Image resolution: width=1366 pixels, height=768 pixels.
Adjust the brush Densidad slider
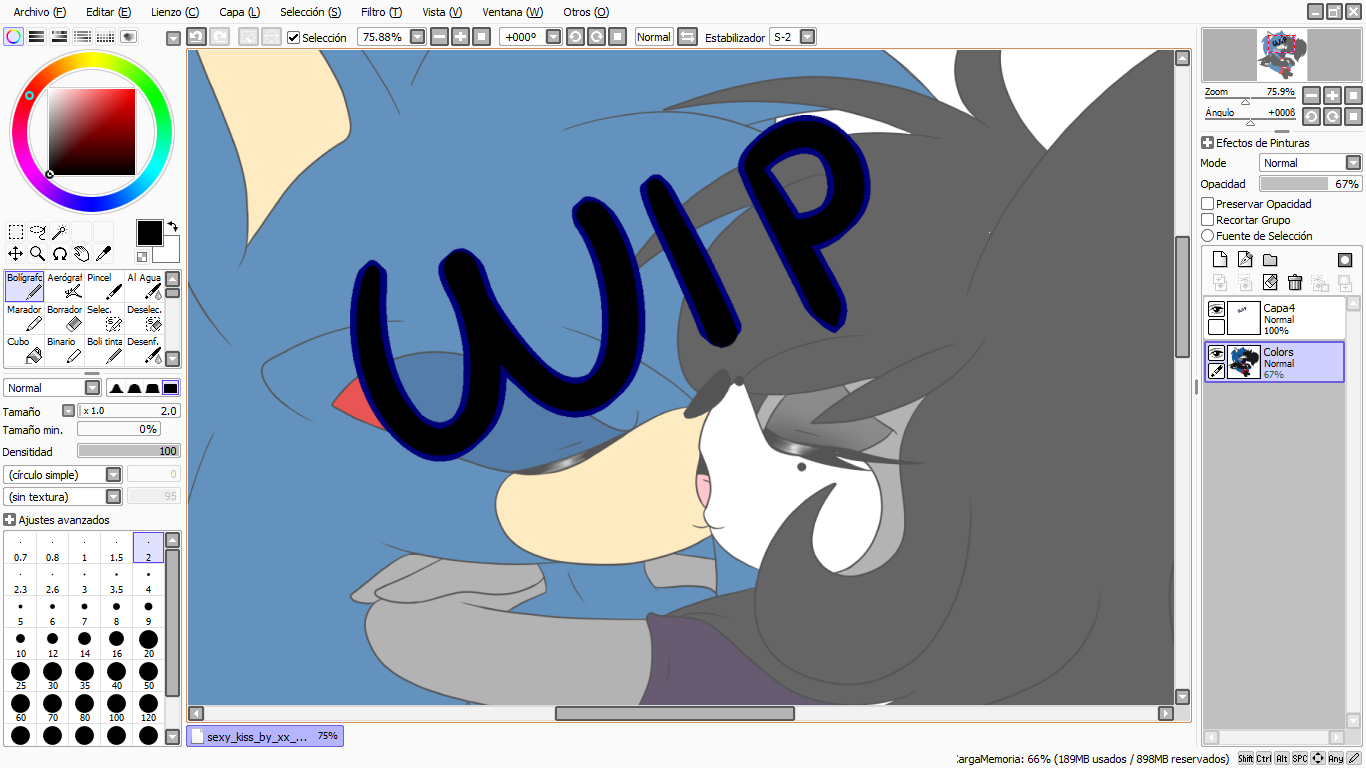click(x=128, y=452)
